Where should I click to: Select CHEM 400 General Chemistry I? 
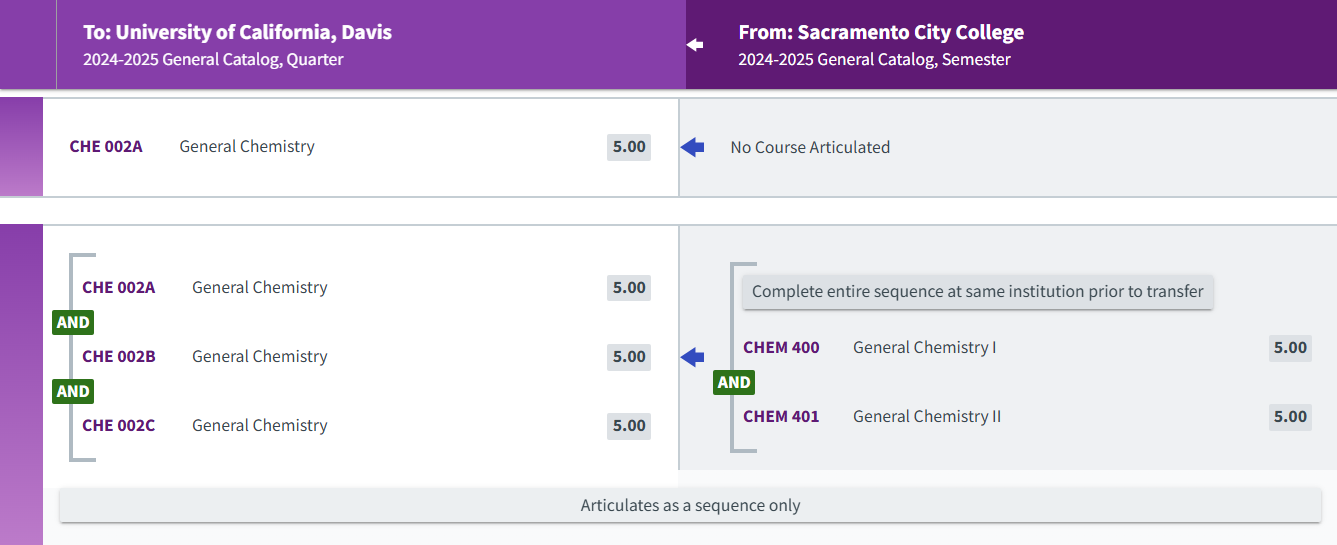coord(781,348)
